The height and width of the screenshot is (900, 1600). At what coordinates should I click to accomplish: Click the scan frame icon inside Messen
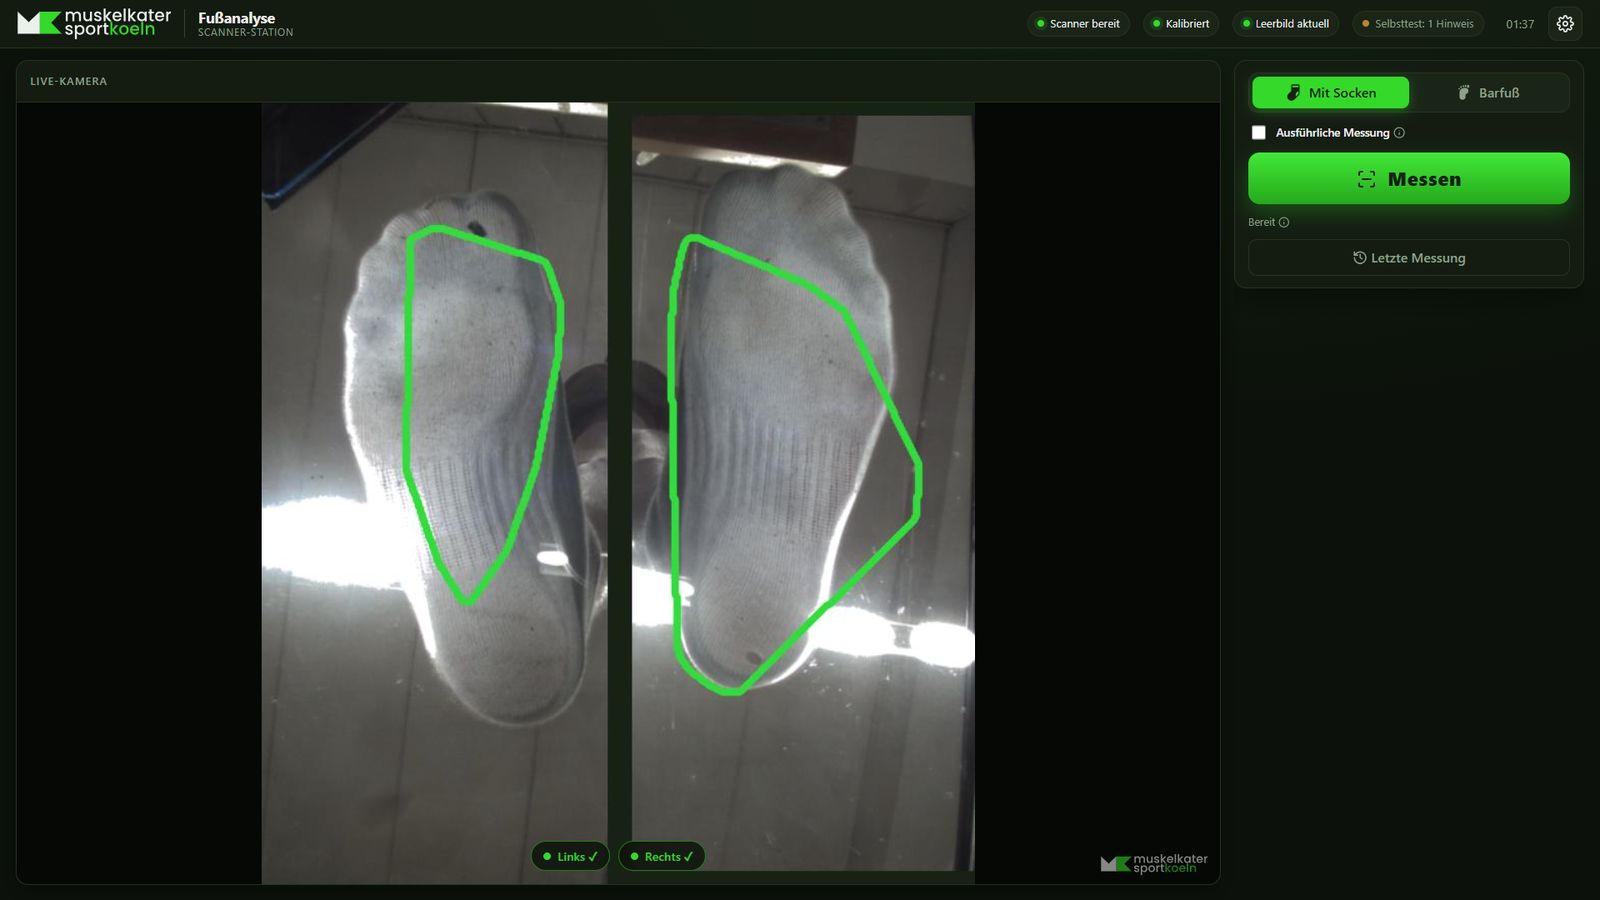tap(1366, 179)
